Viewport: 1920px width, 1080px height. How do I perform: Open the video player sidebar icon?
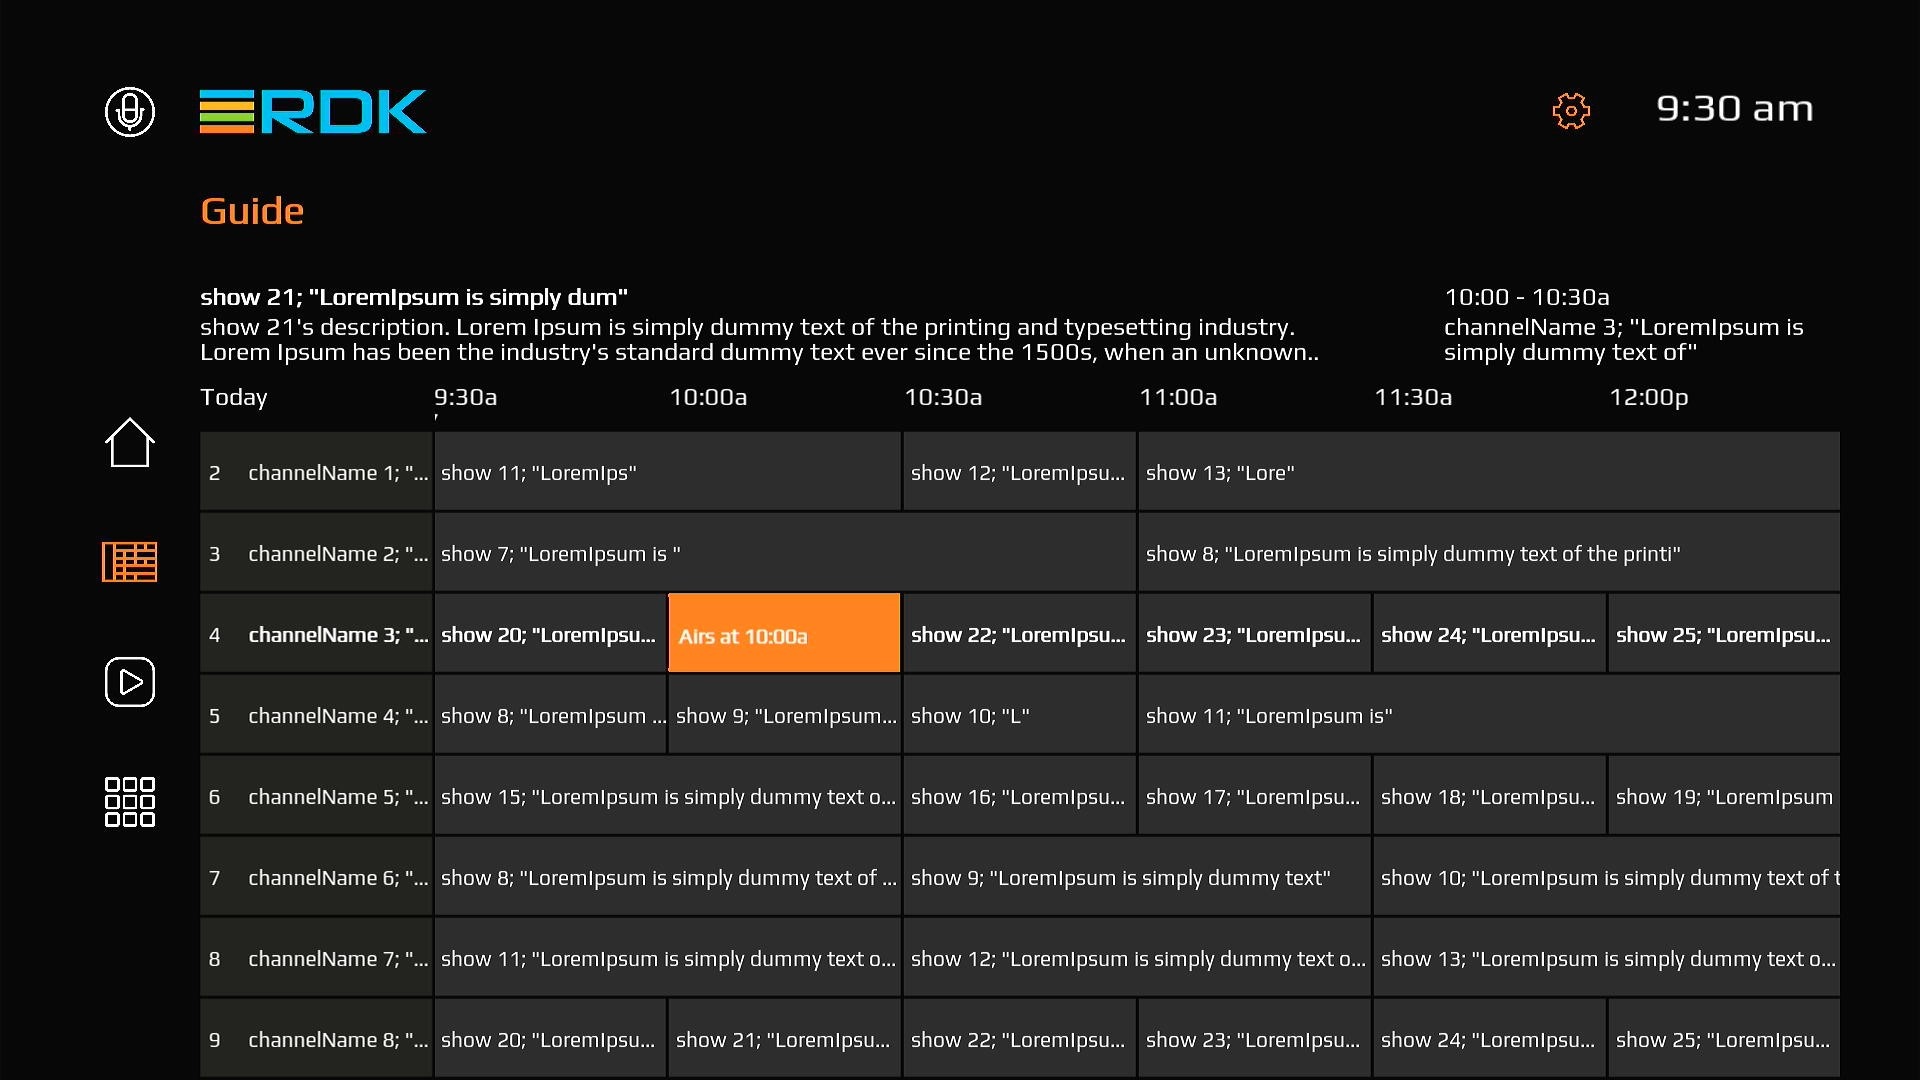[x=130, y=682]
